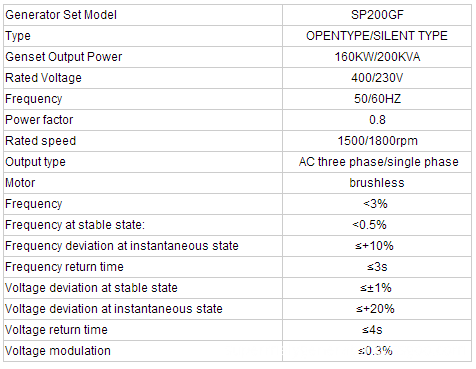Click the OPENTYPE/SILENT TYPE cell
Image resolution: width=476 pixels, height=369 pixels.
click(377, 36)
